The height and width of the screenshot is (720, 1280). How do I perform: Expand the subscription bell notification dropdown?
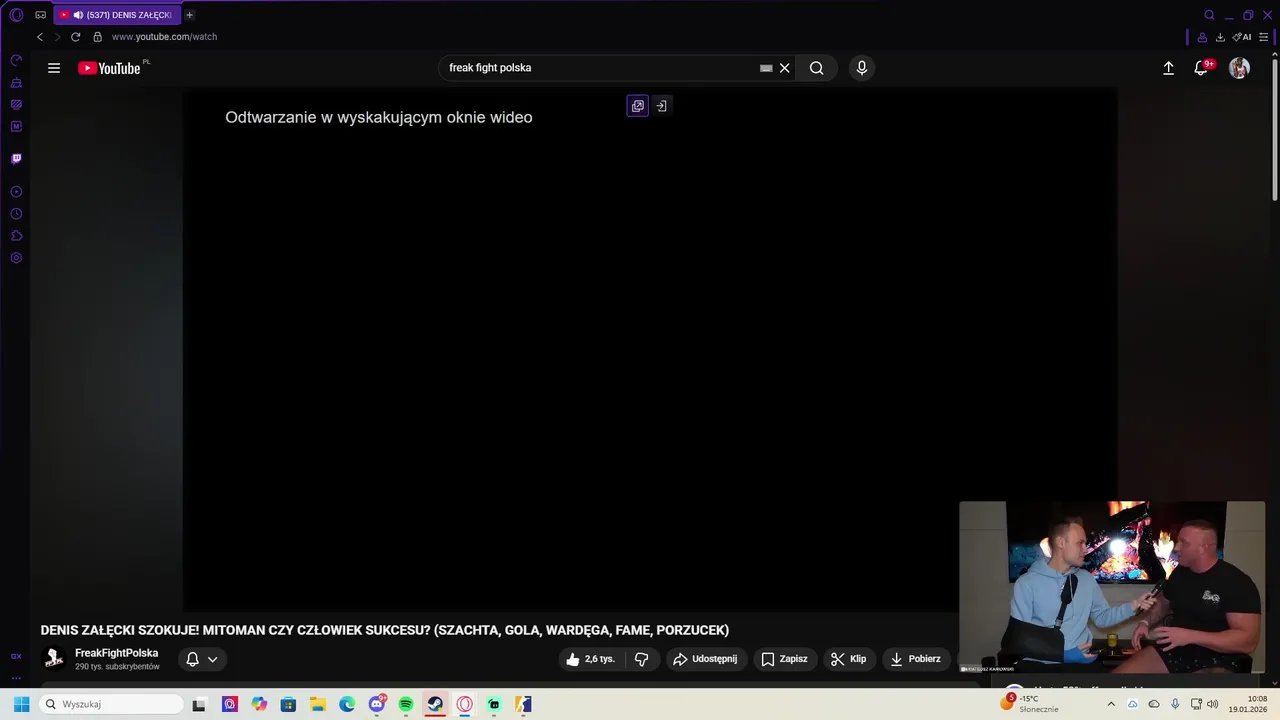click(202, 659)
